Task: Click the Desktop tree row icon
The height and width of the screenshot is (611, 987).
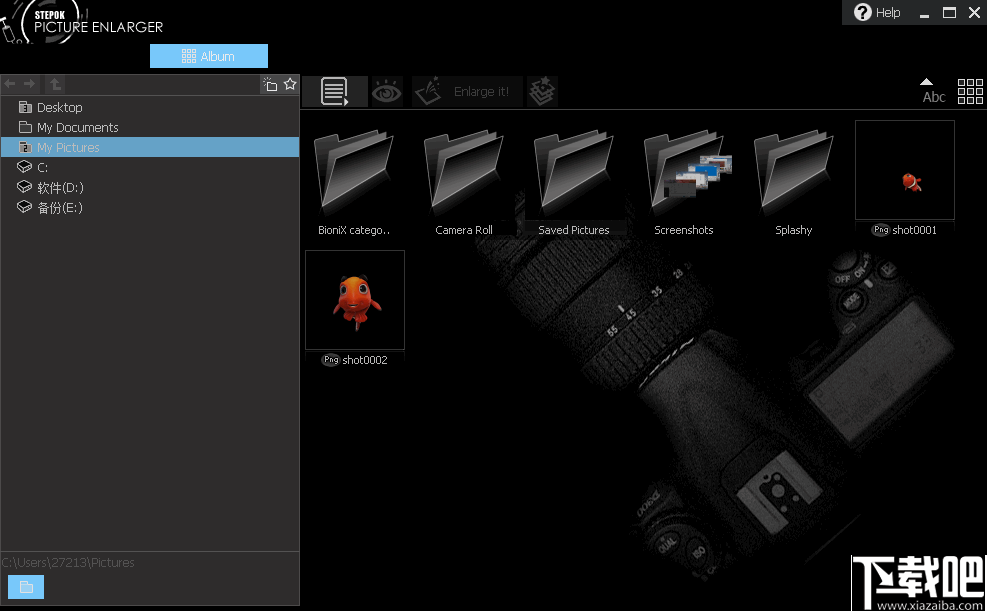Action: pyautogui.click(x=25, y=107)
